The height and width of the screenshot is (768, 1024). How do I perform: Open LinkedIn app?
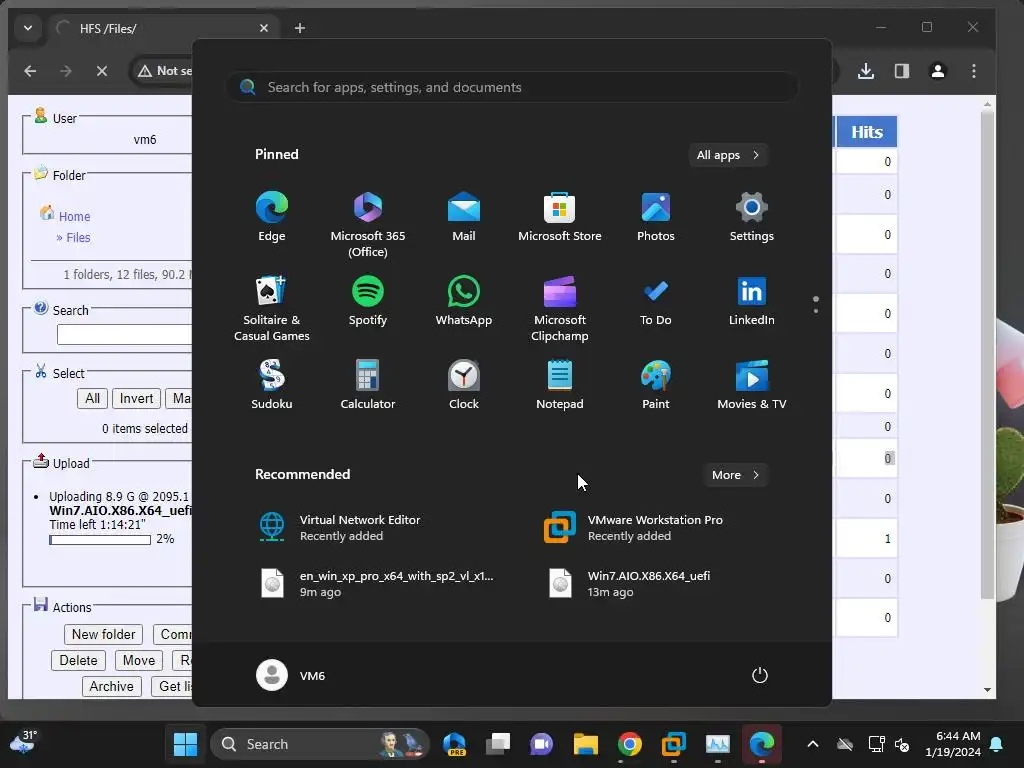[x=752, y=301]
